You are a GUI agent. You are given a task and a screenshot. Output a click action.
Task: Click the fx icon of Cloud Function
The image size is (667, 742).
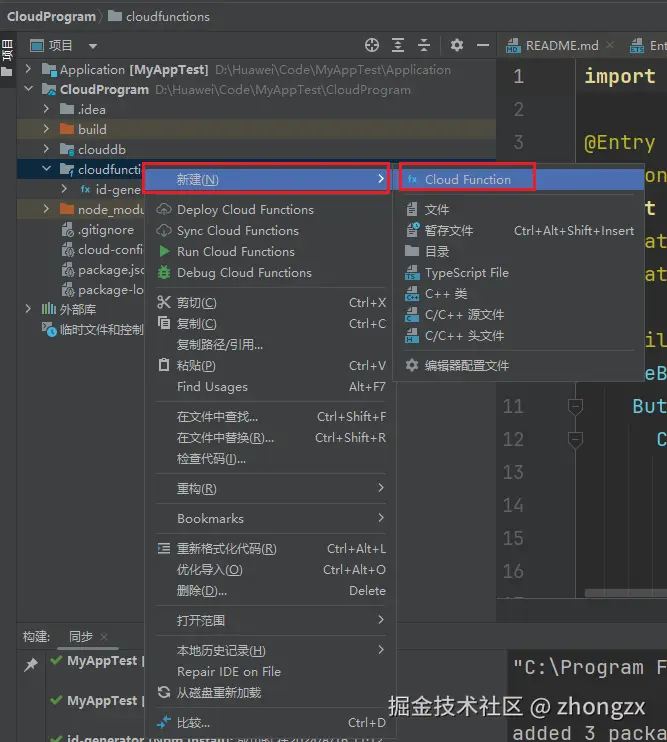[x=412, y=179]
